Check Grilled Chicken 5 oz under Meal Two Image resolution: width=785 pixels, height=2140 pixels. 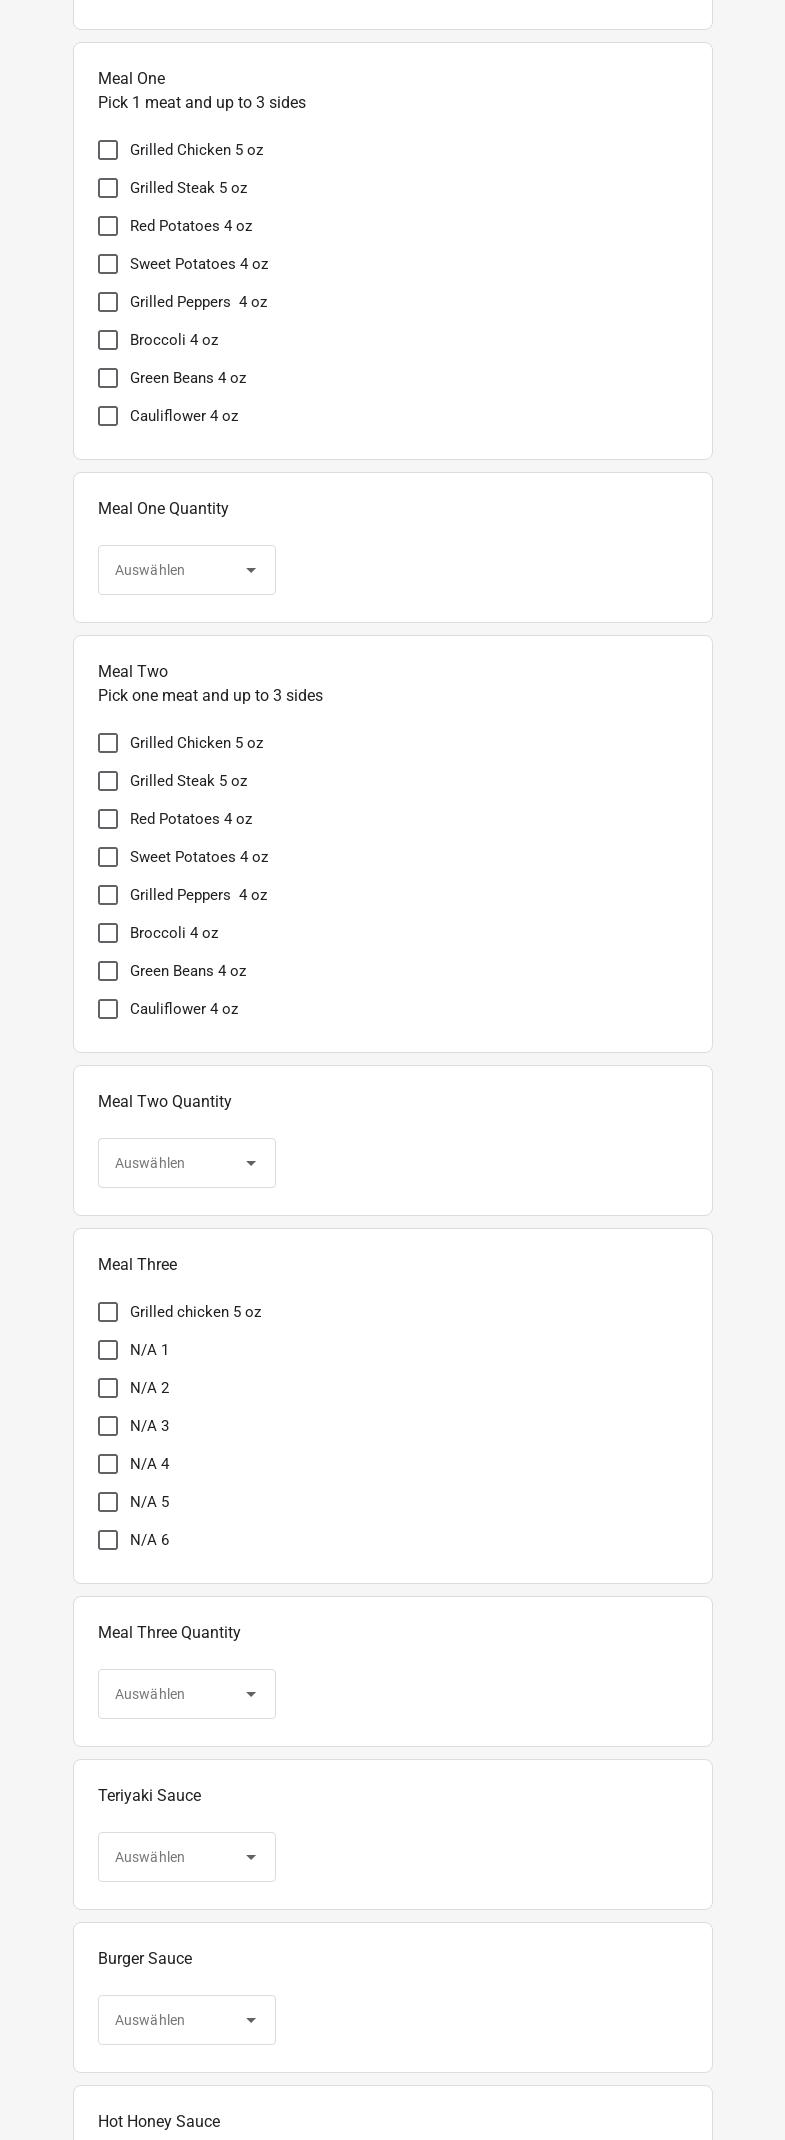pyautogui.click(x=108, y=743)
